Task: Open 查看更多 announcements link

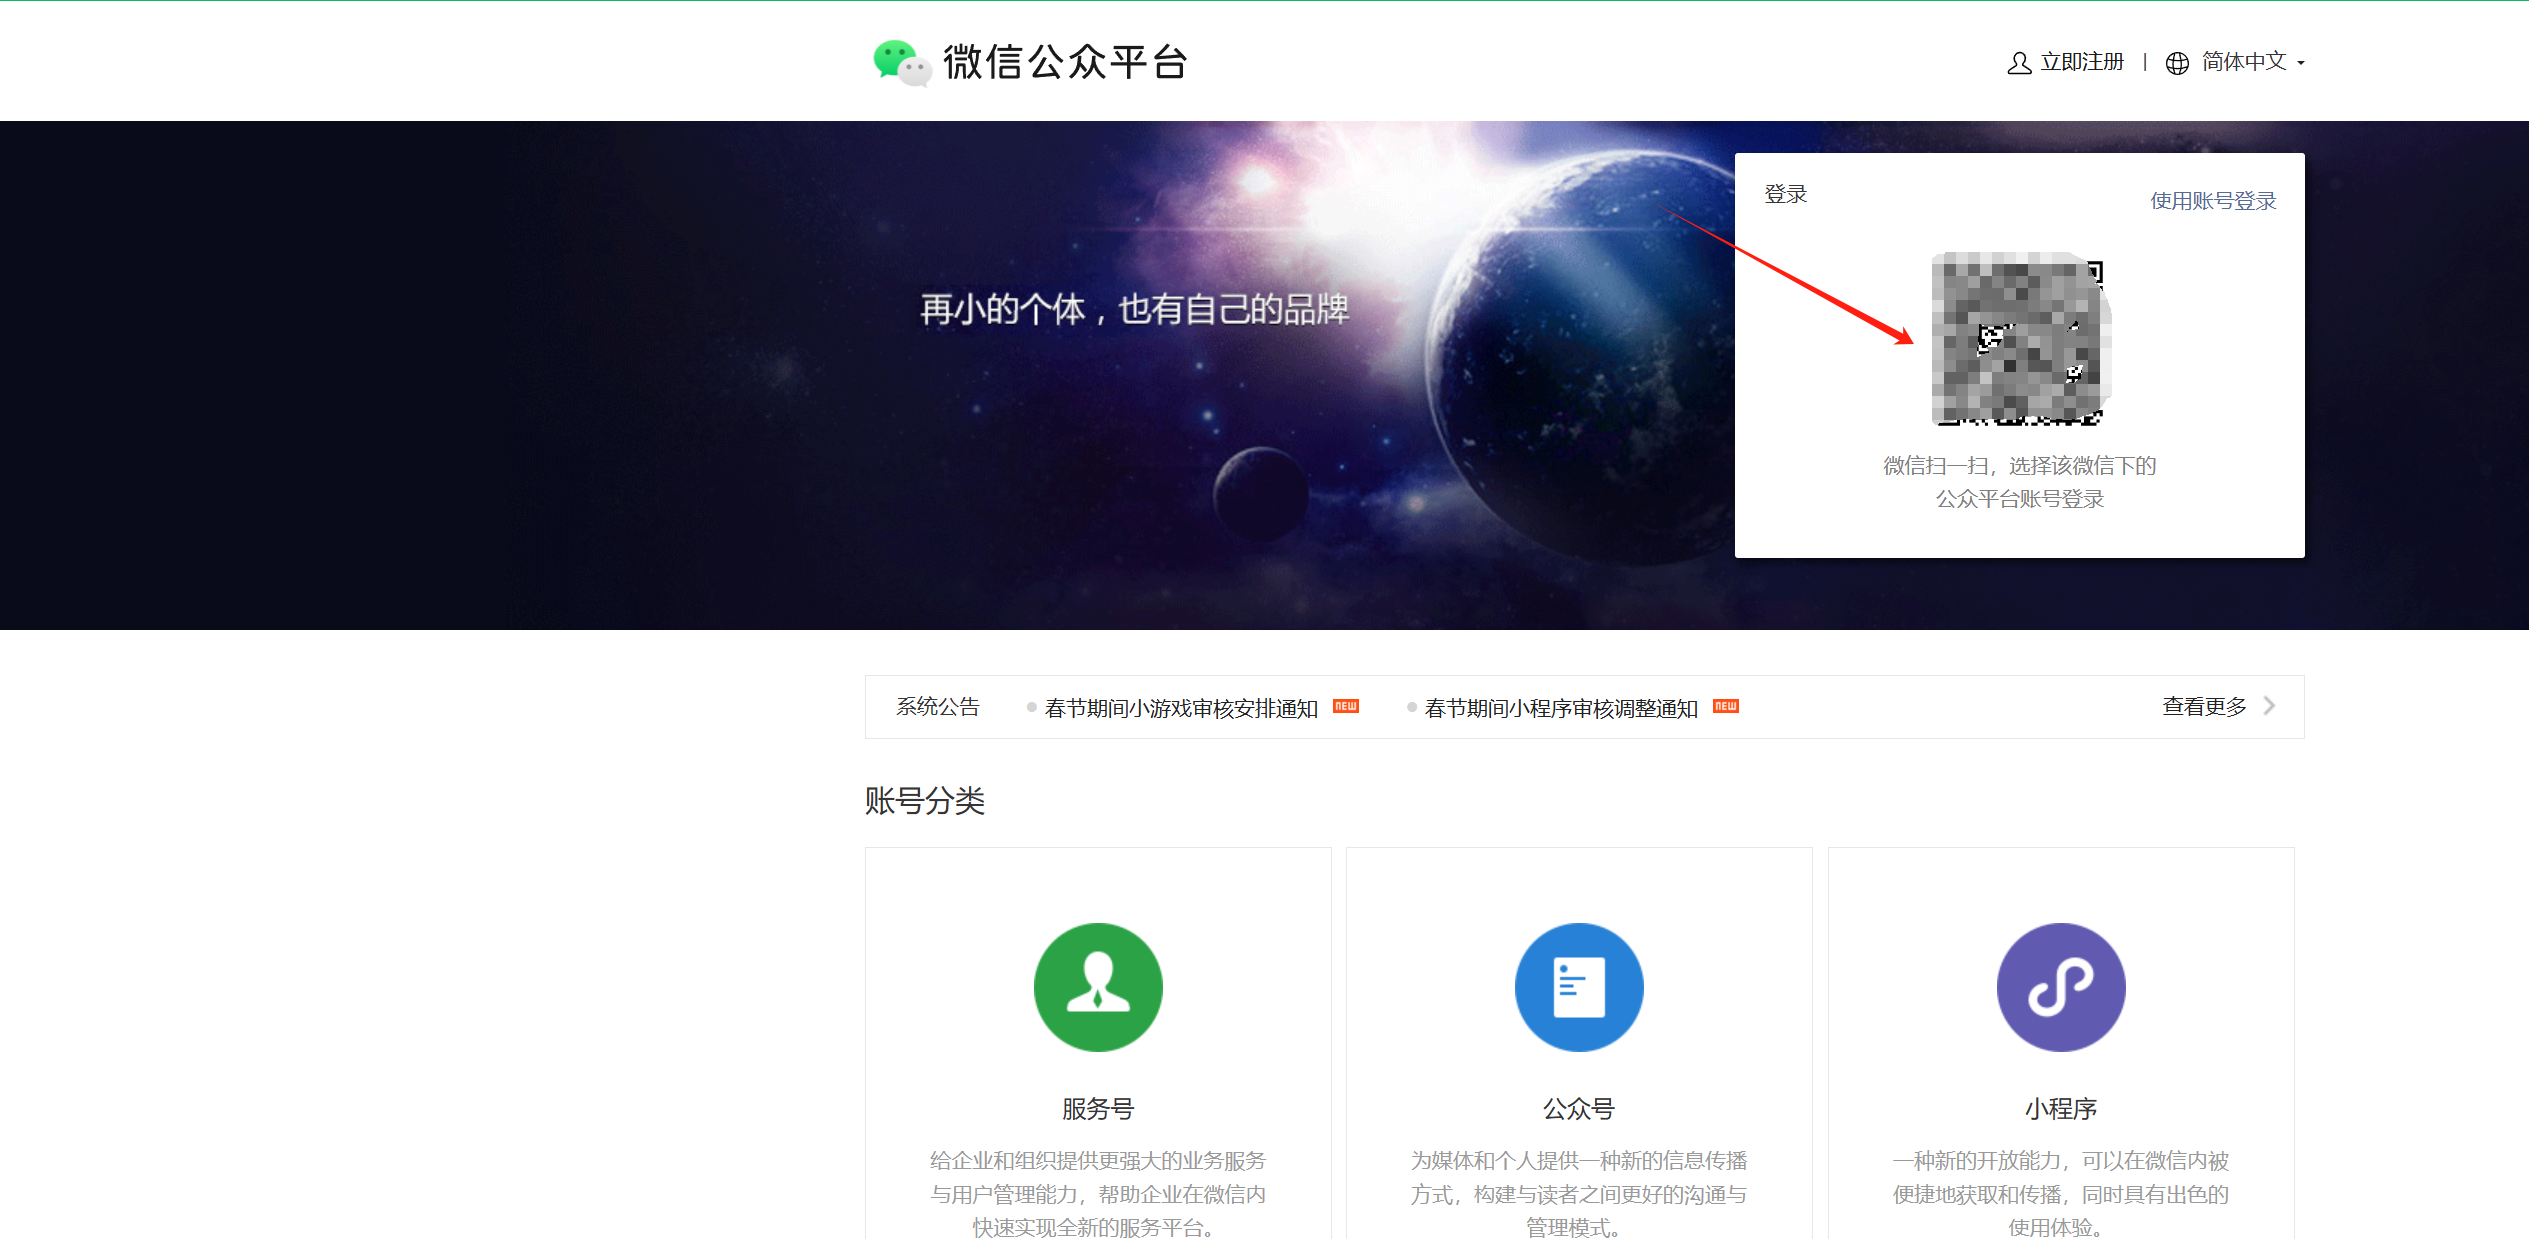Action: tap(2204, 706)
